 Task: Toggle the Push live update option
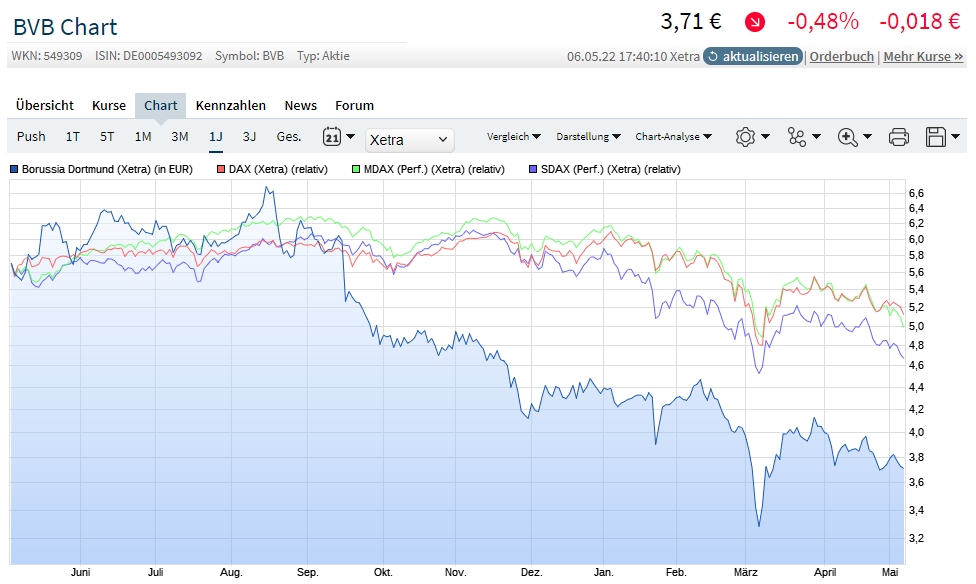[31, 137]
